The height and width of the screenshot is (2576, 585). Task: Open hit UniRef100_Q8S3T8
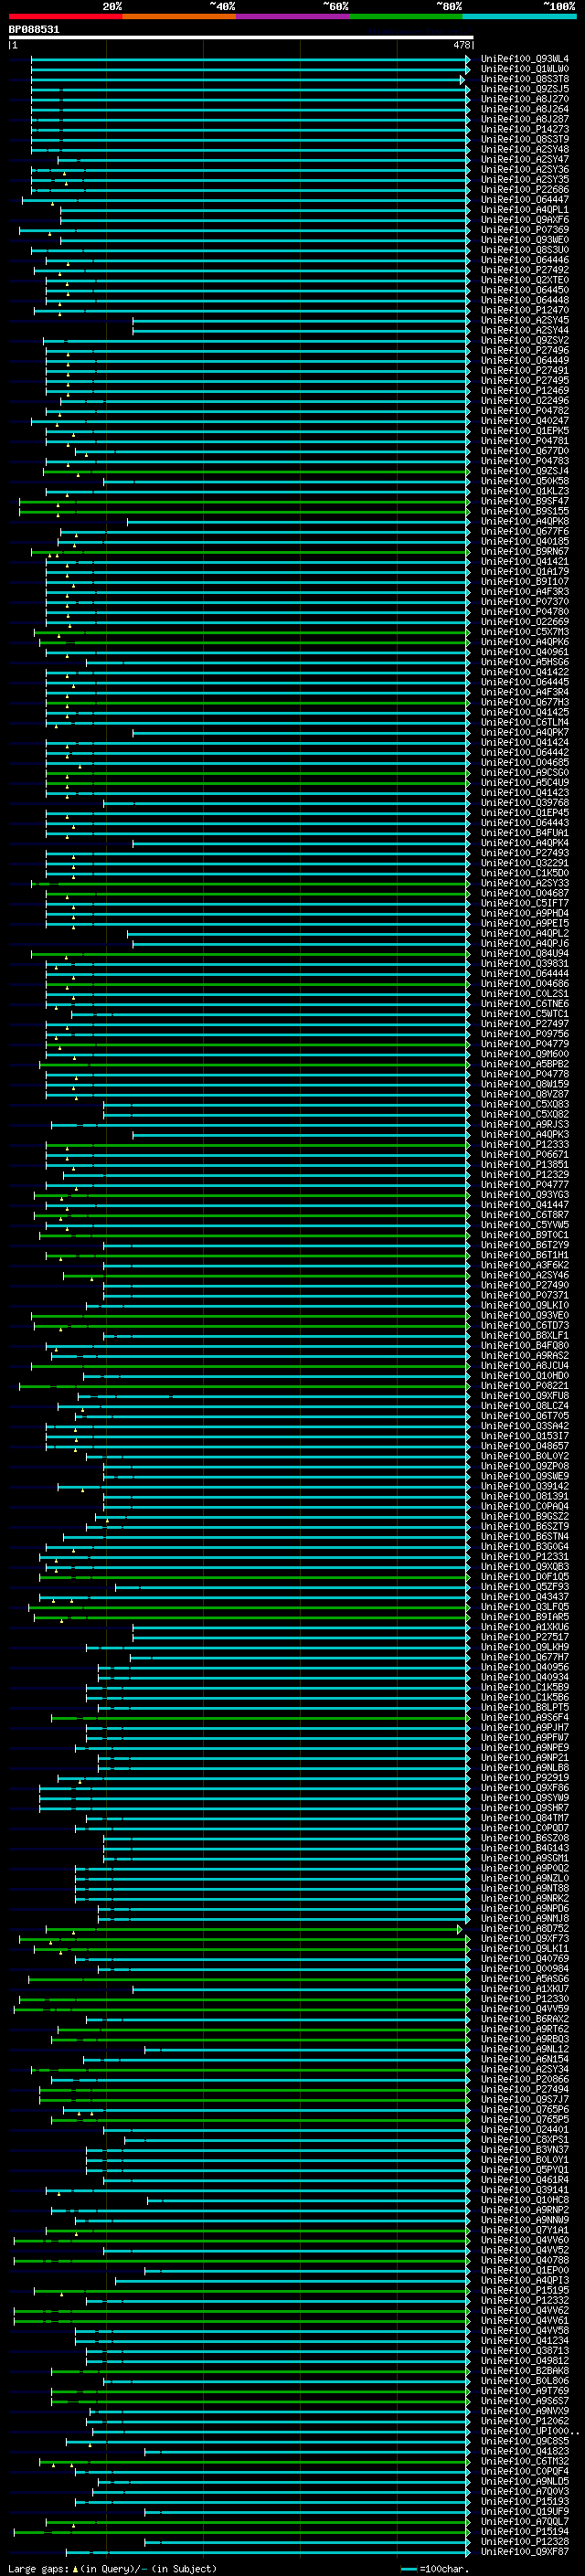(525, 79)
